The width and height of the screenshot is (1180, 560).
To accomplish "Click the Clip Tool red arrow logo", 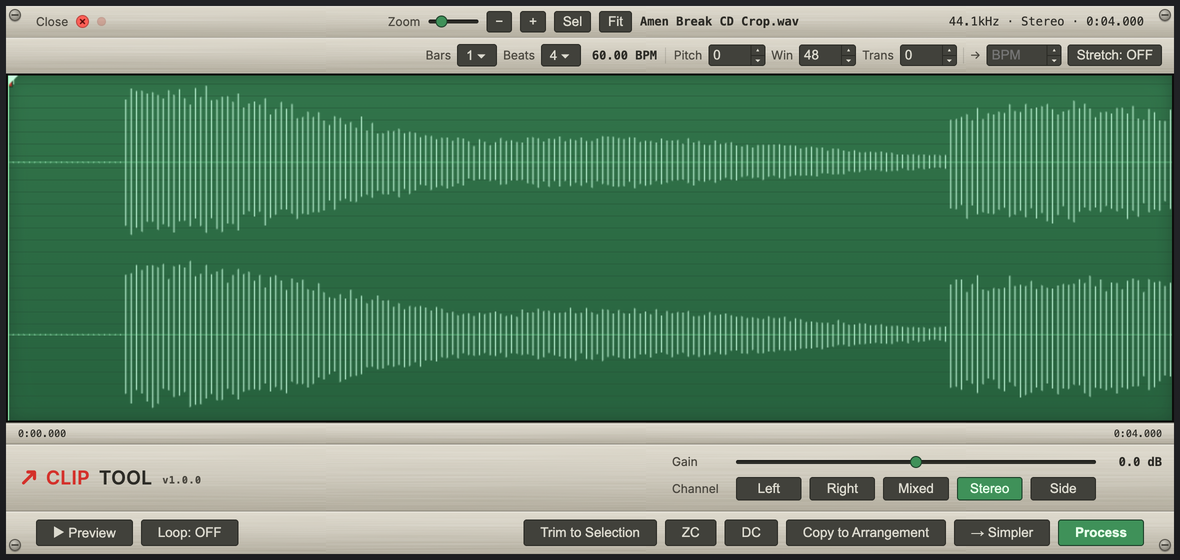I will 29,478.
